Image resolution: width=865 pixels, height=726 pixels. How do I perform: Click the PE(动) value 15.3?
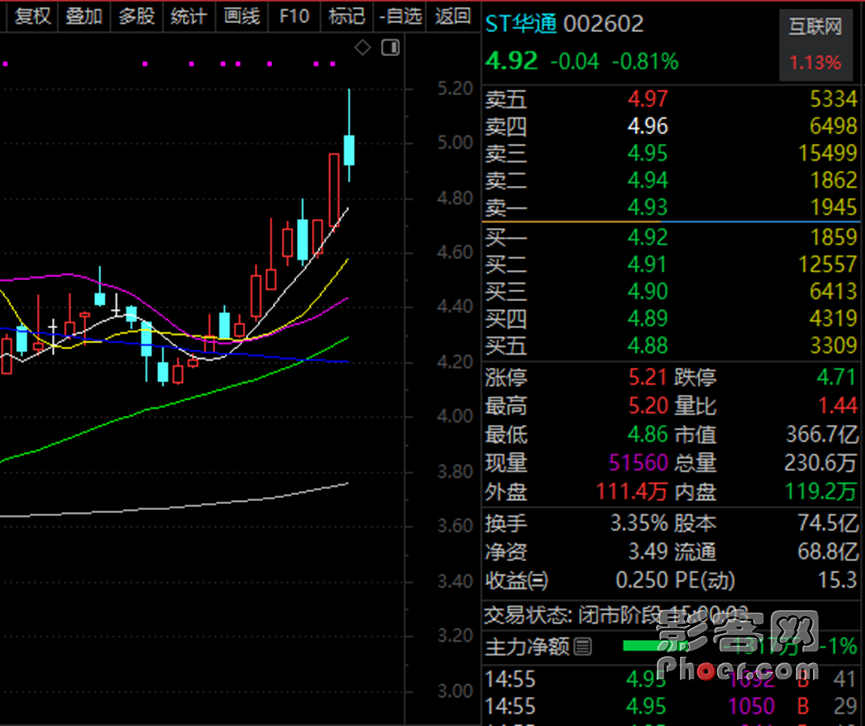(837, 580)
